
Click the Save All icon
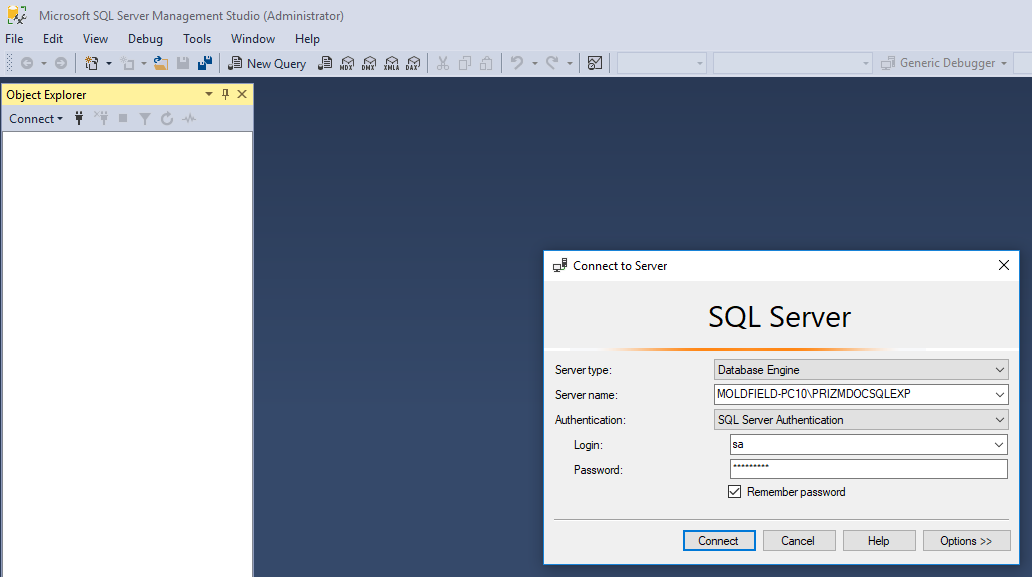205,63
